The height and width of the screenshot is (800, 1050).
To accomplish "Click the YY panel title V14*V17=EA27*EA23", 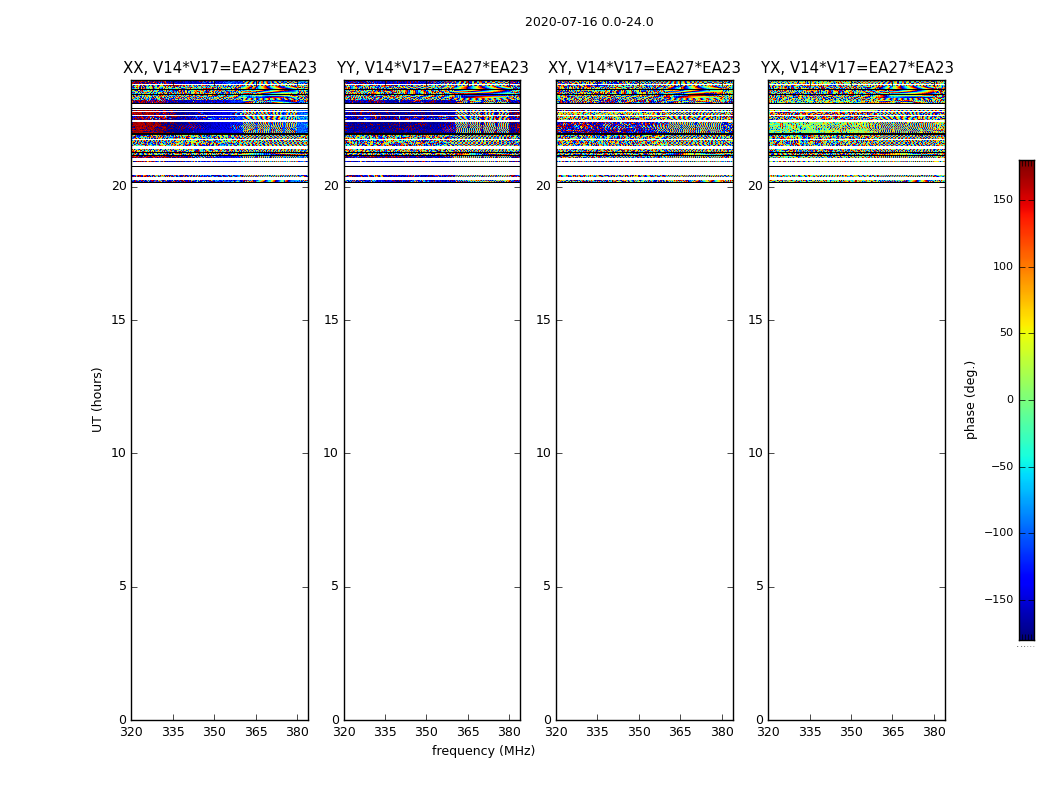I will point(433,68).
